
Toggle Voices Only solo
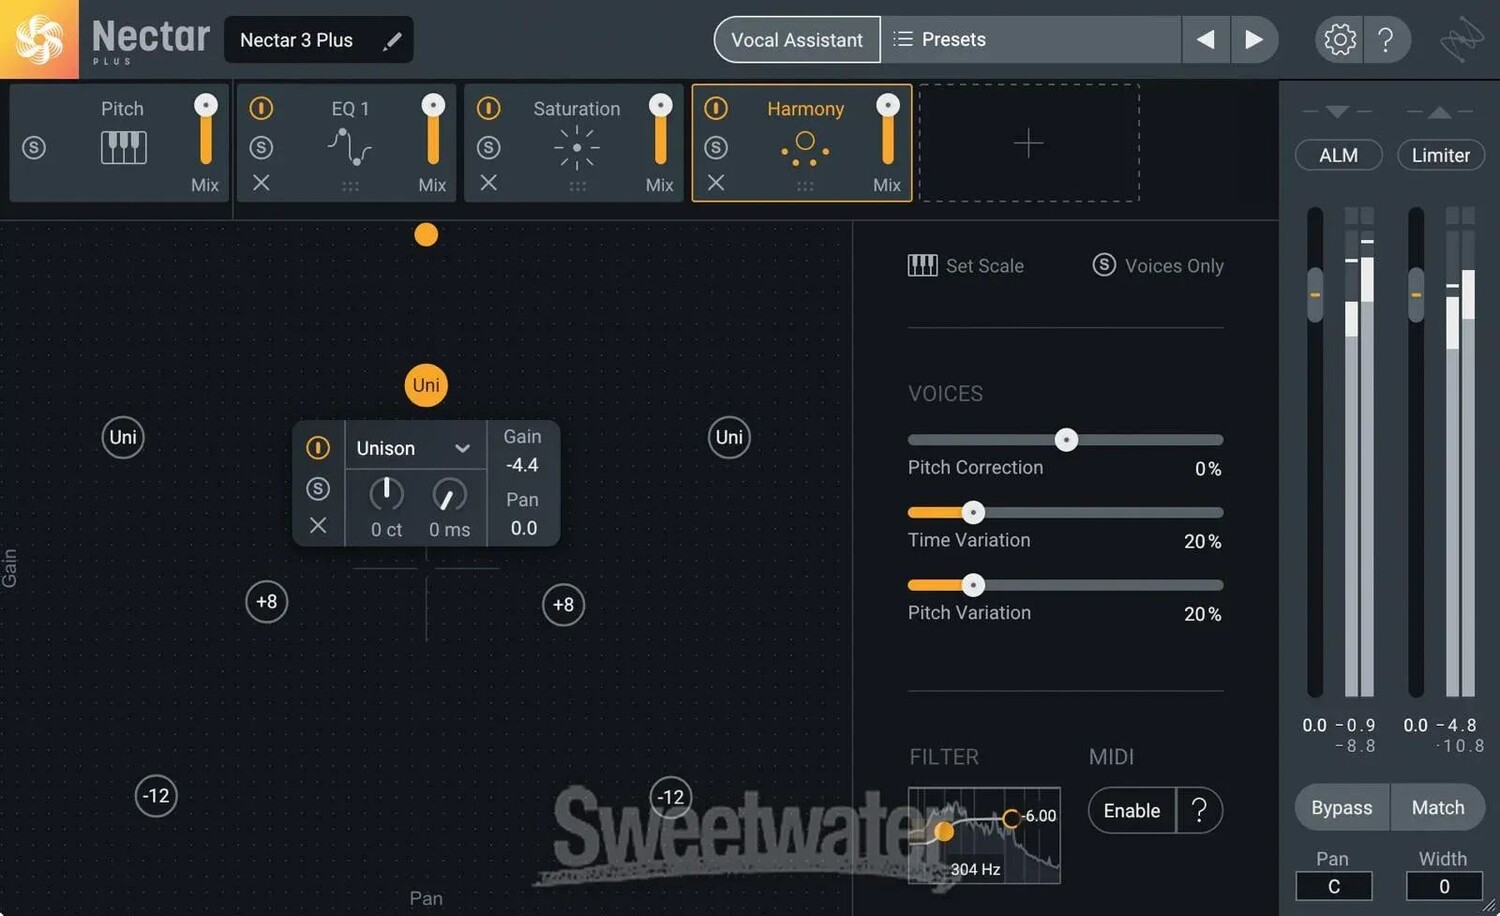click(1104, 265)
